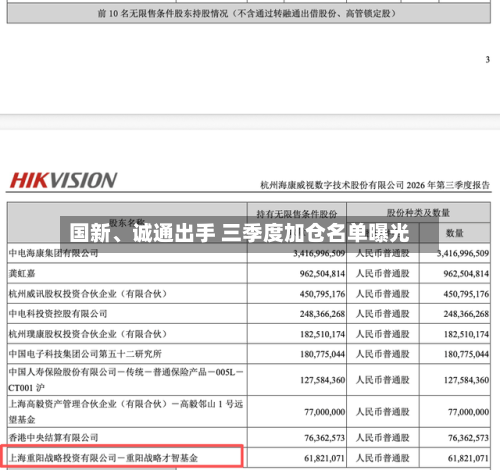Click 450,795,176 in the 持有无限售条件股份 column
The height and width of the screenshot is (470, 500).
[x=322, y=294]
